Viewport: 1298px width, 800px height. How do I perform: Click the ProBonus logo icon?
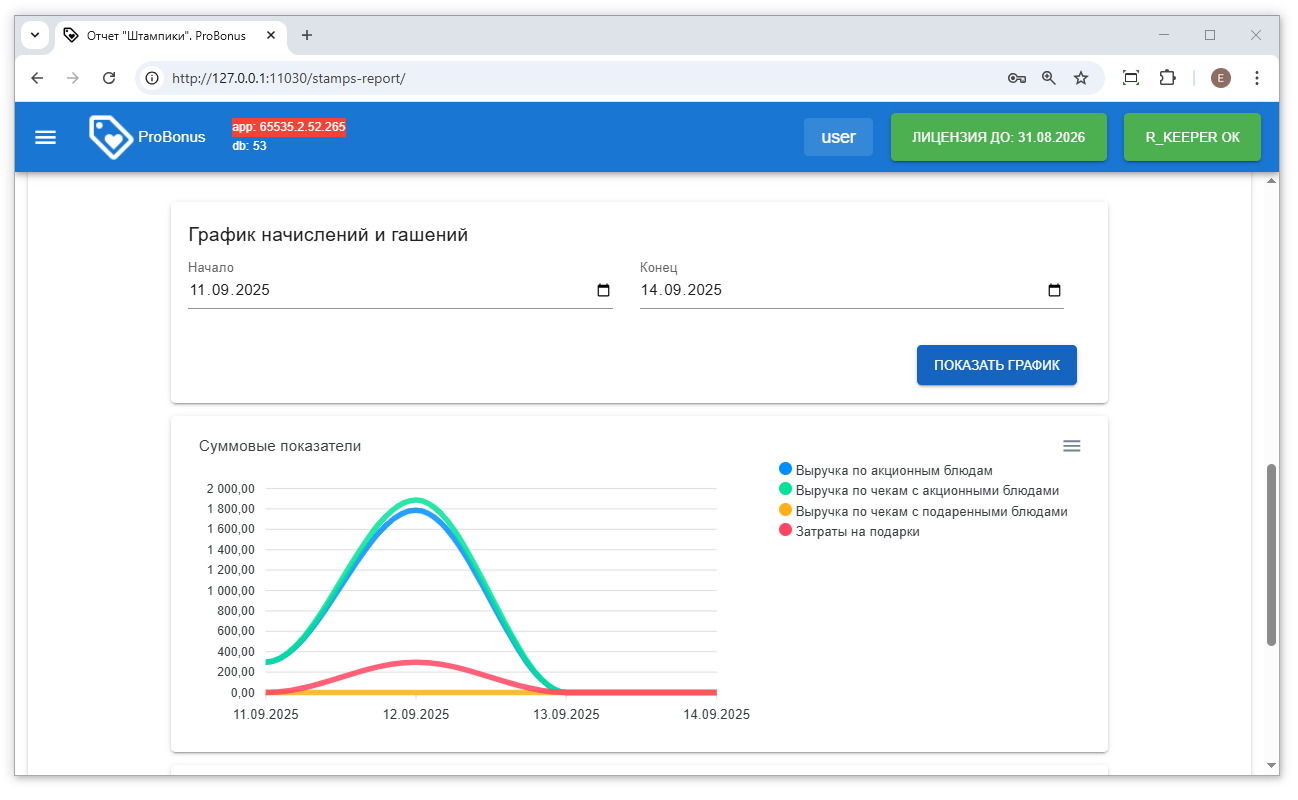pyautogui.click(x=110, y=137)
